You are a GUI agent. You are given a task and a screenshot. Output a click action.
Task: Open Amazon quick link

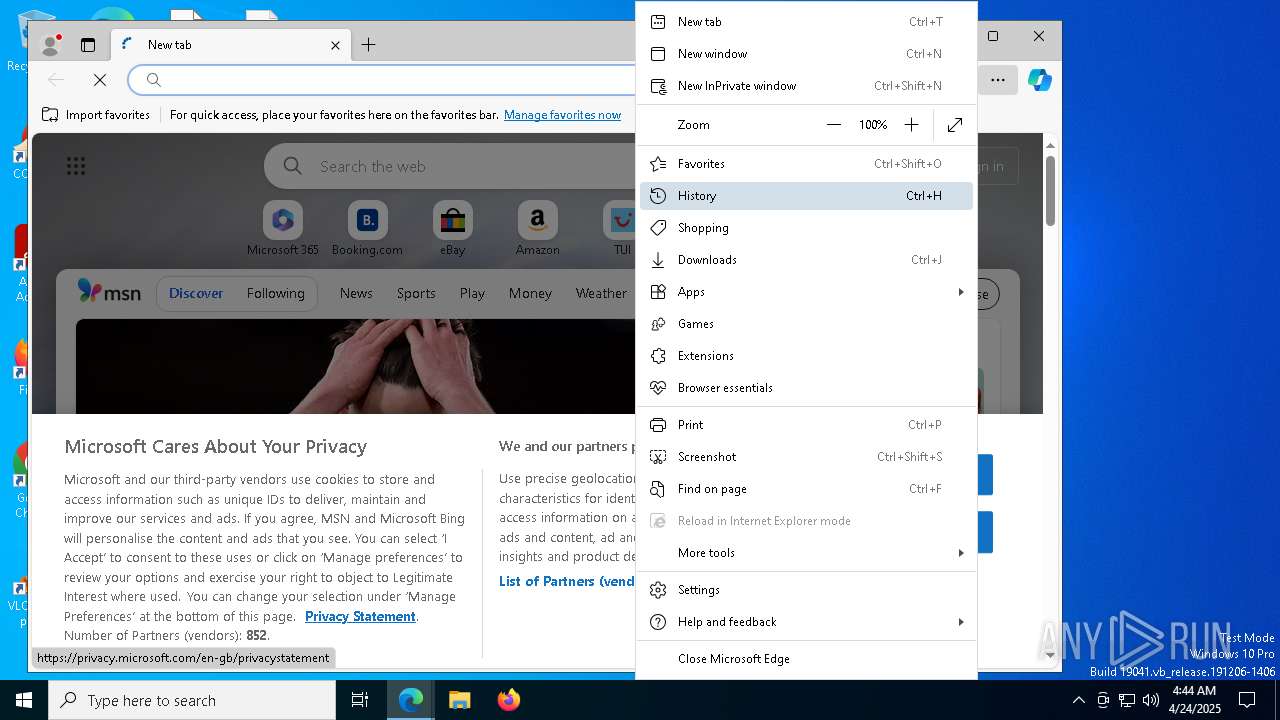coord(537,229)
